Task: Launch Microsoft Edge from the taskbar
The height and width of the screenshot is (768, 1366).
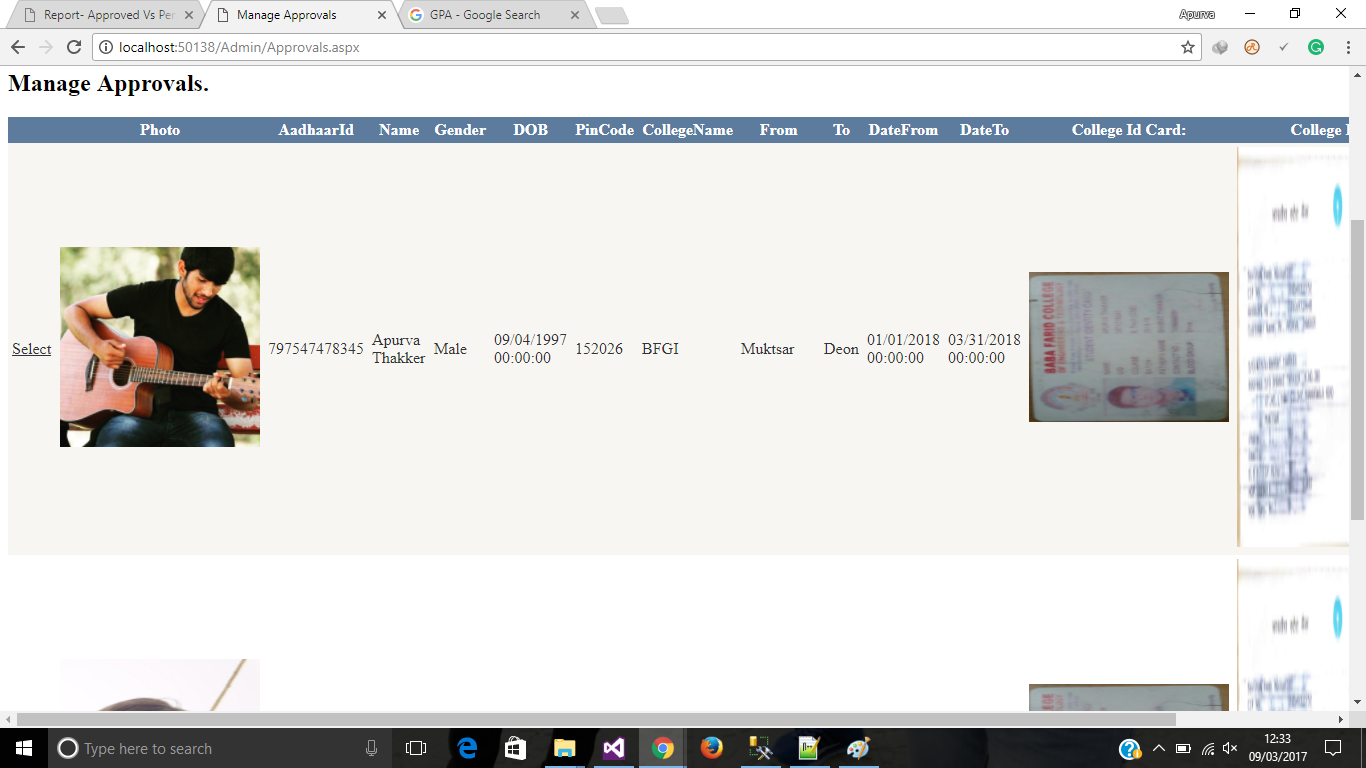Action: coord(467,748)
